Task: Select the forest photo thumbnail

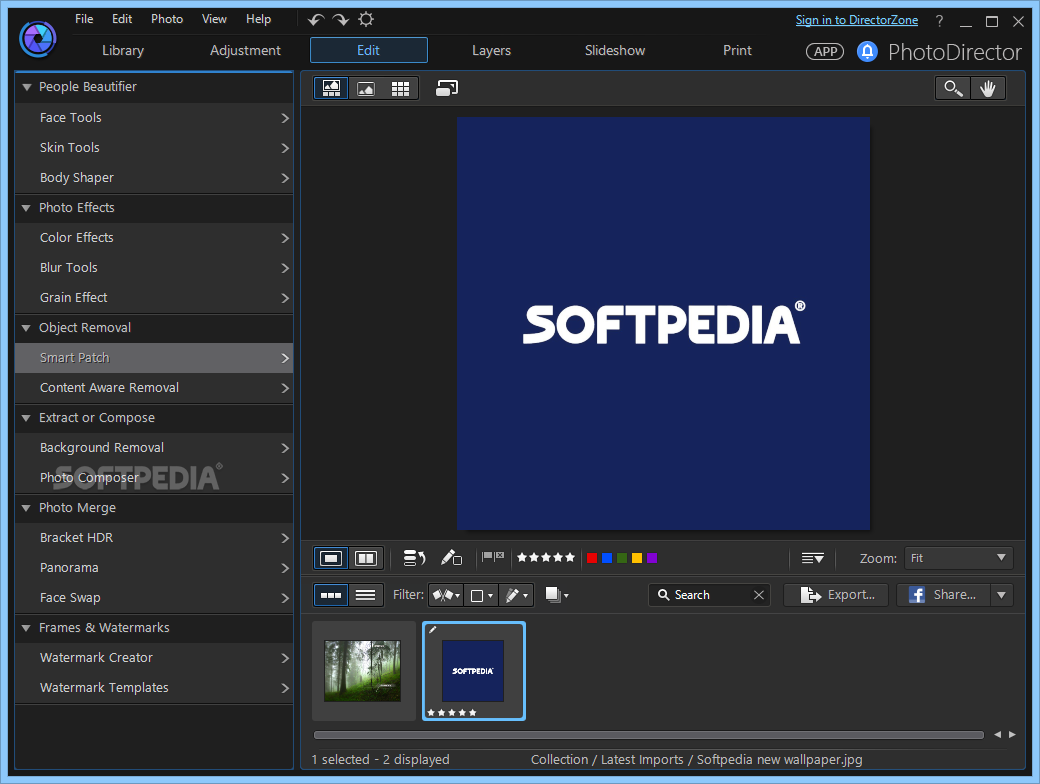Action: point(363,671)
